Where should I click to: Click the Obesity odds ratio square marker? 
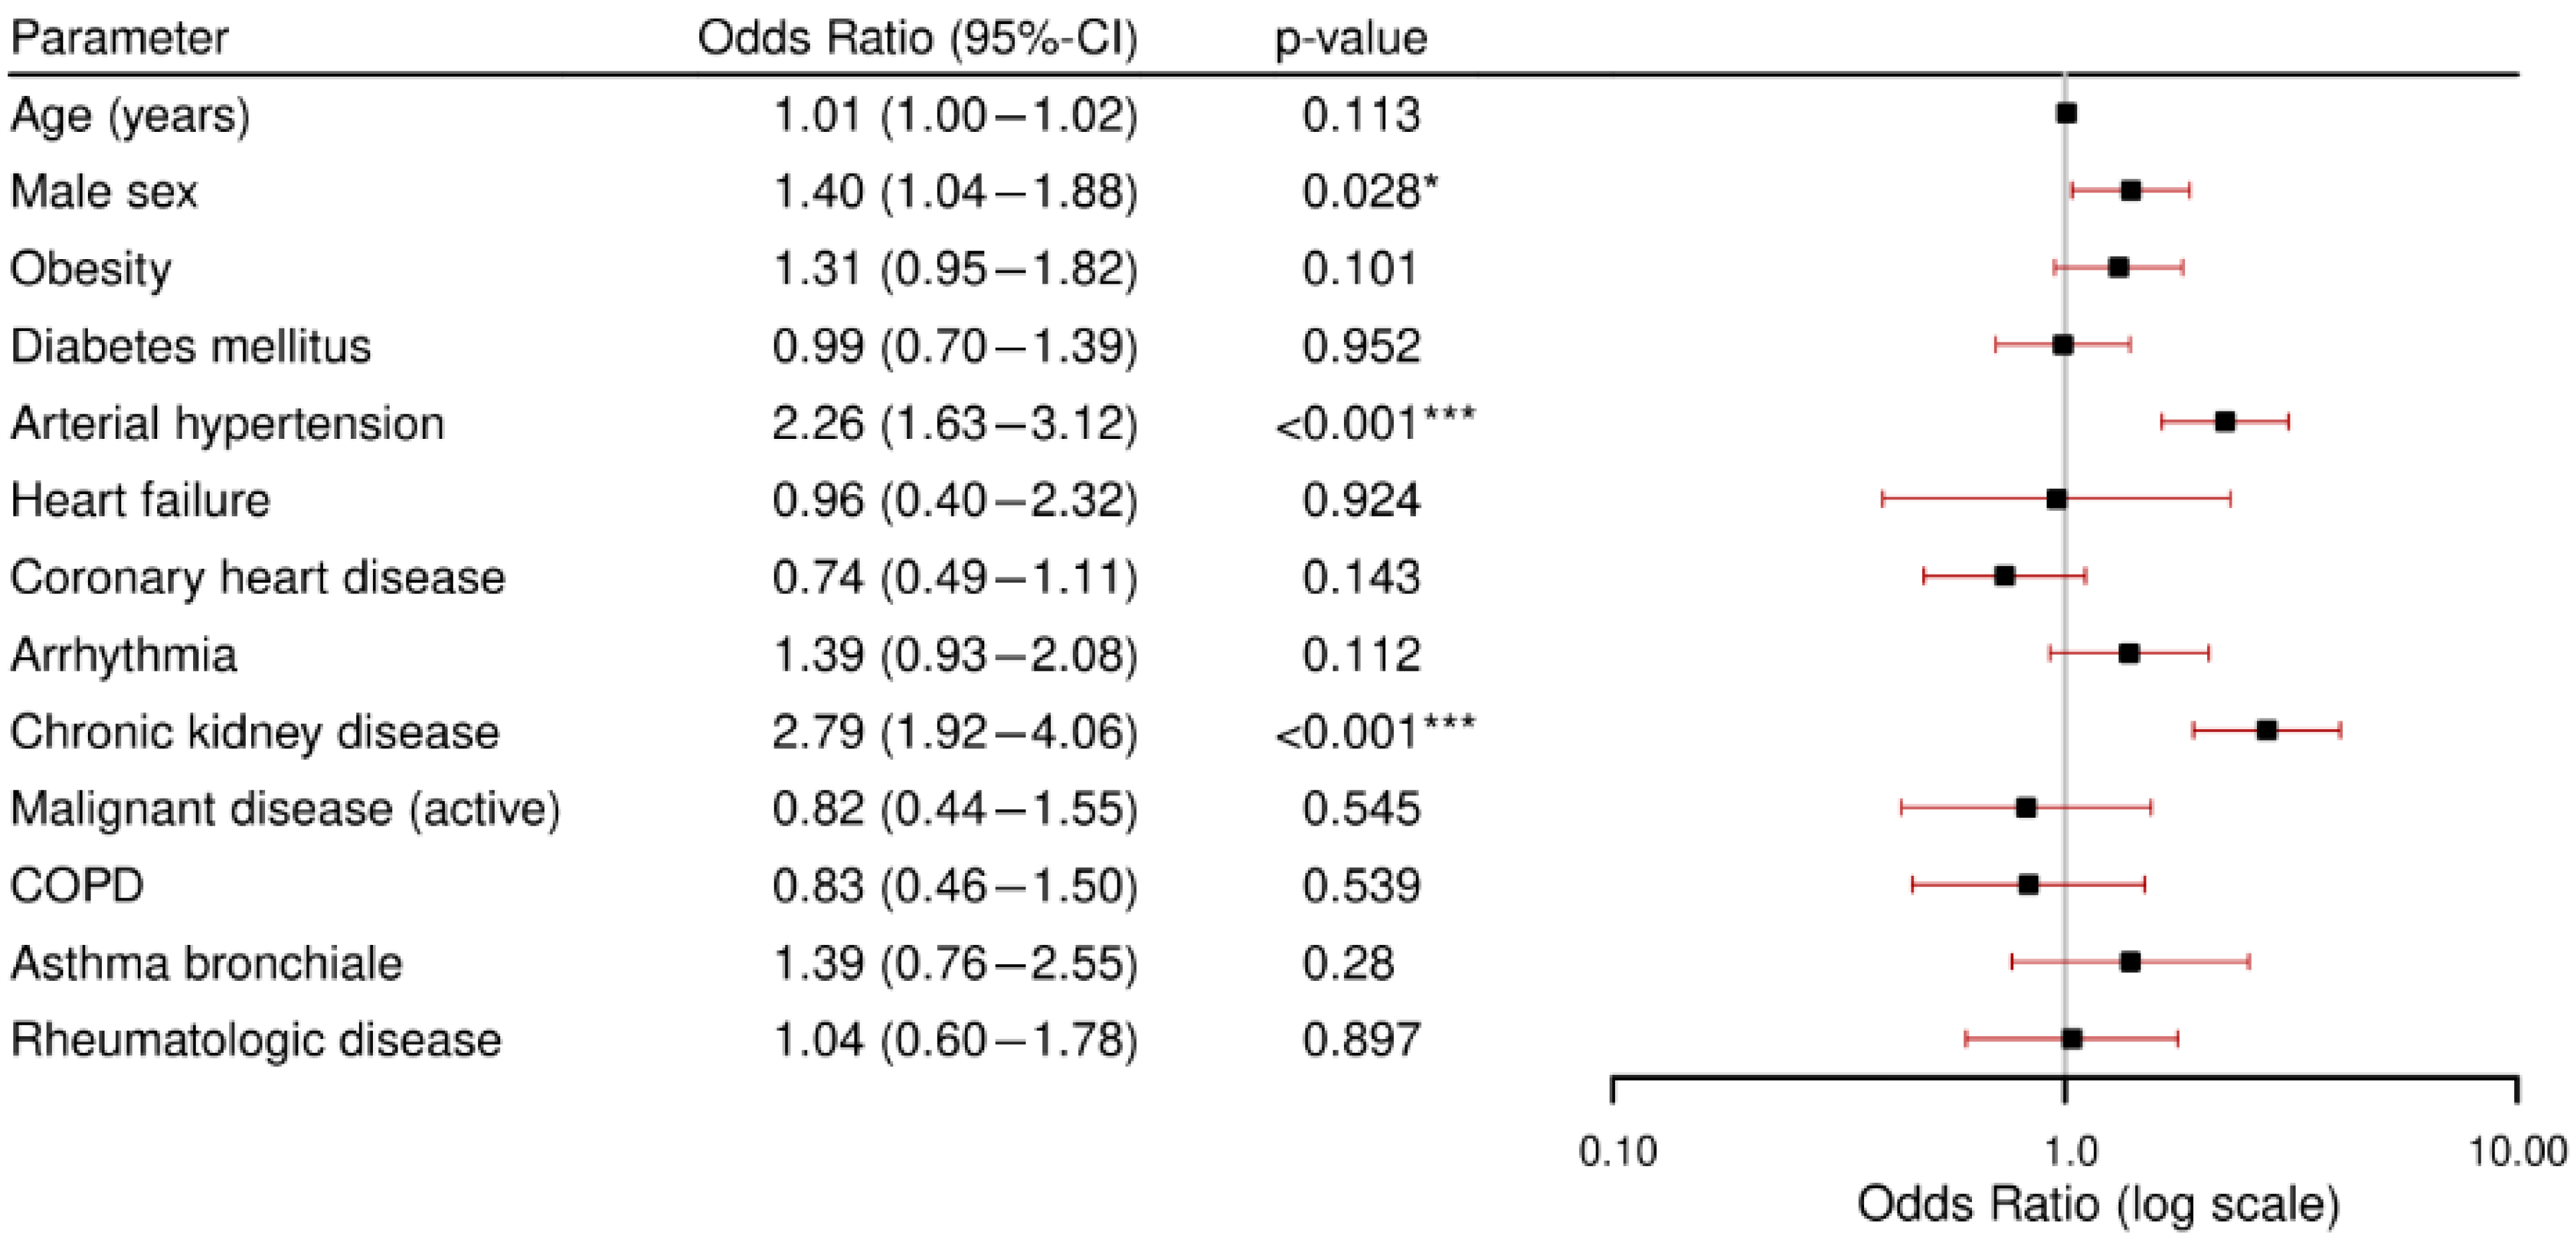click(2118, 267)
